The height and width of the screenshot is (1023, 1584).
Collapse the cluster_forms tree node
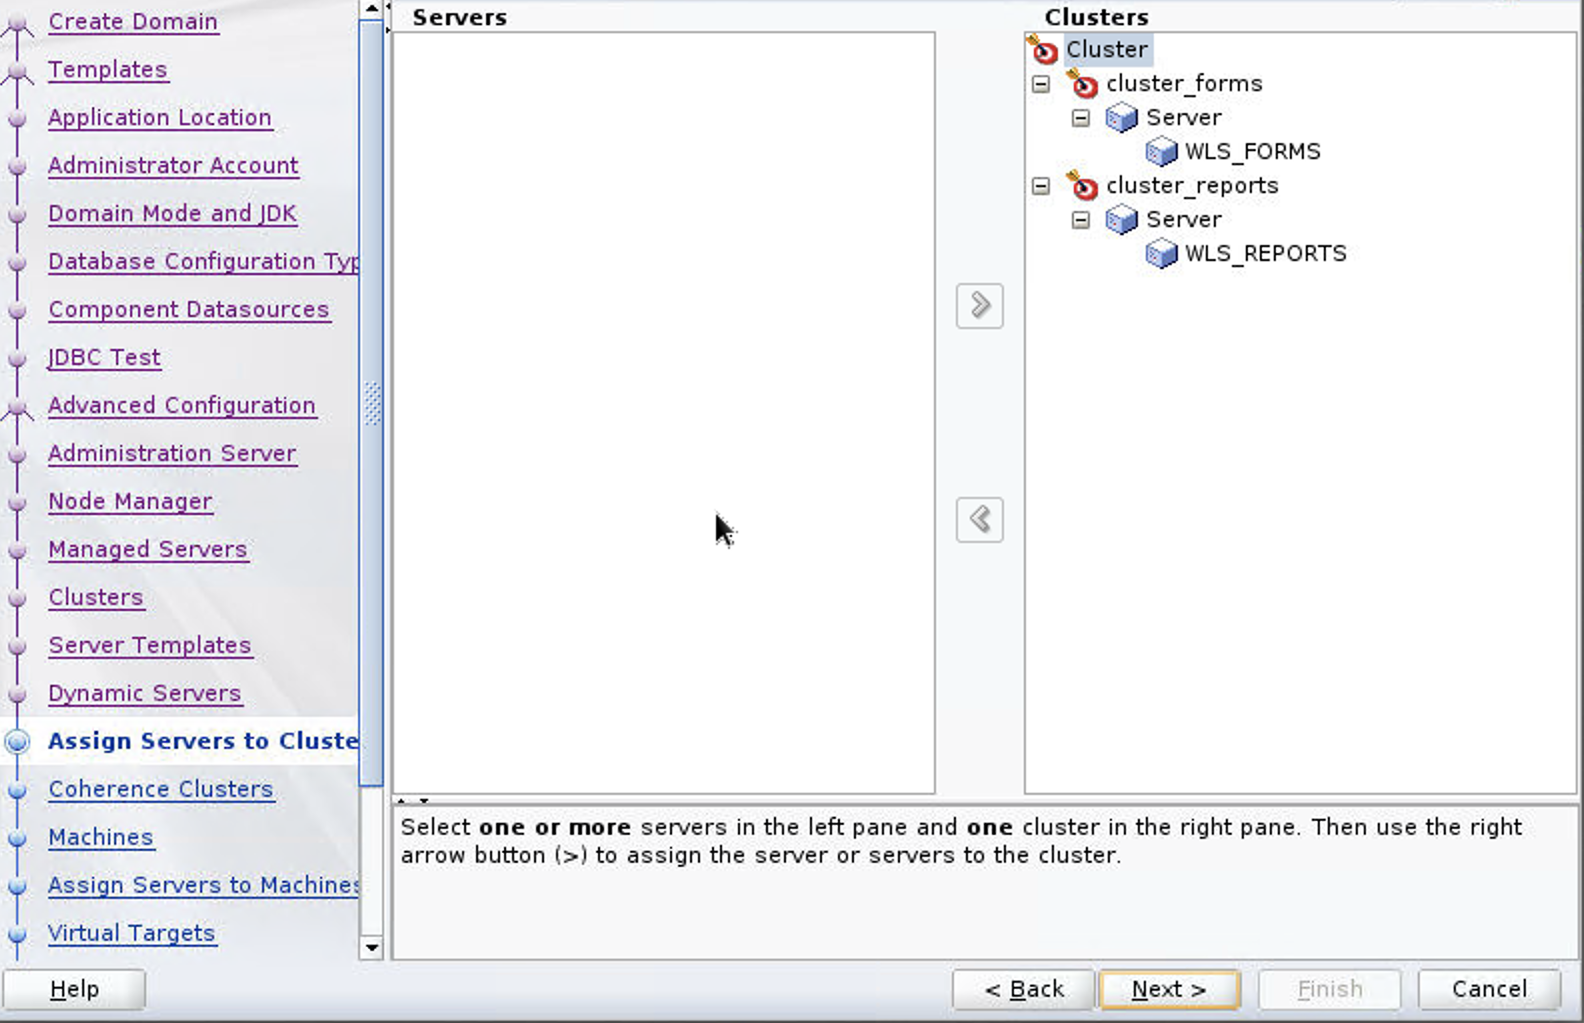click(1041, 84)
